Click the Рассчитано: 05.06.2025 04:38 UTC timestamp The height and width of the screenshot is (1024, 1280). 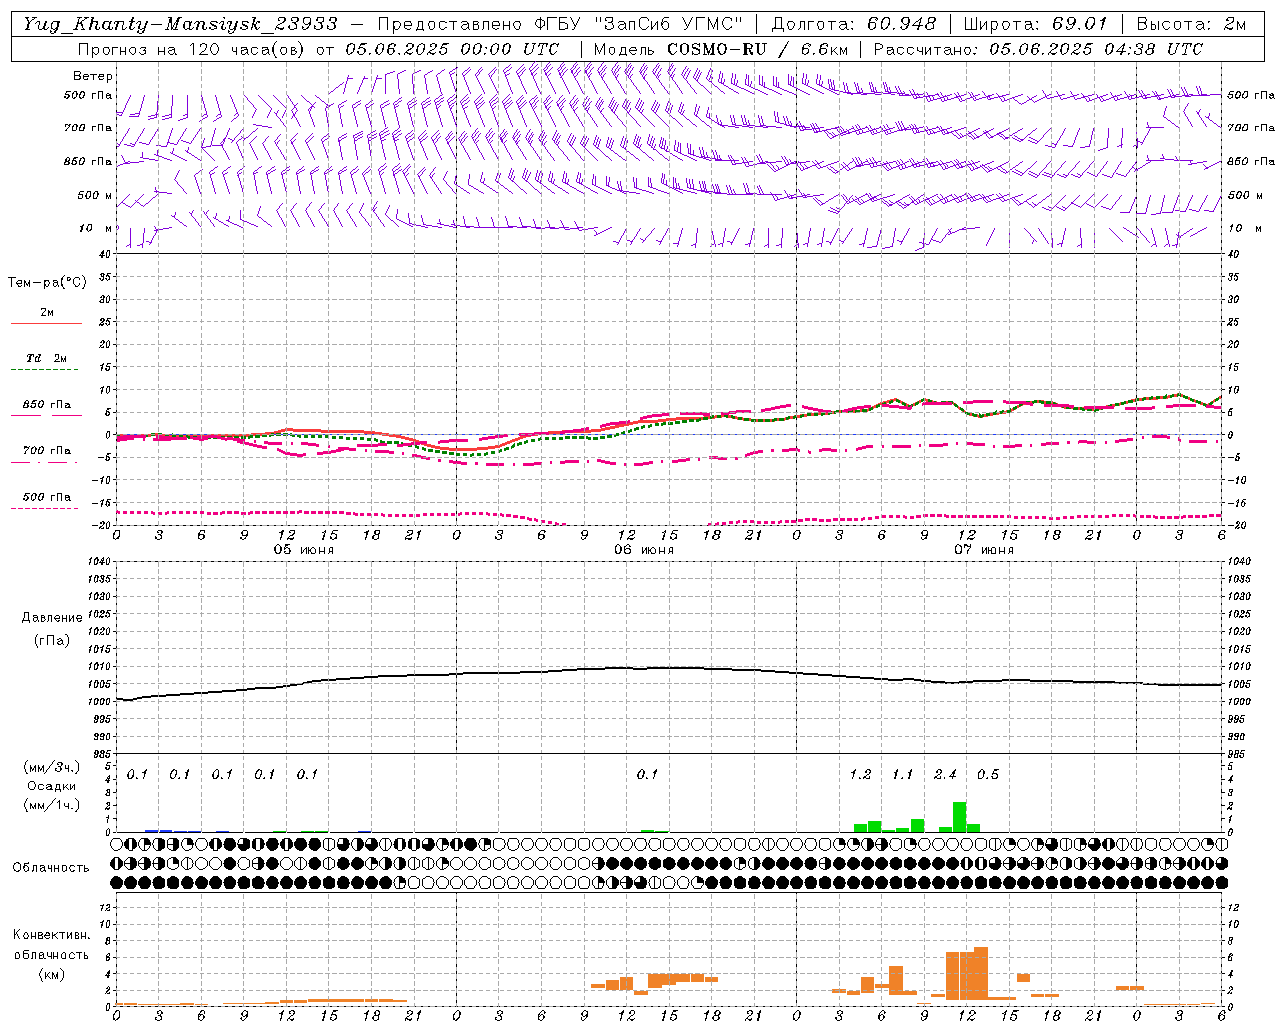[1038, 49]
